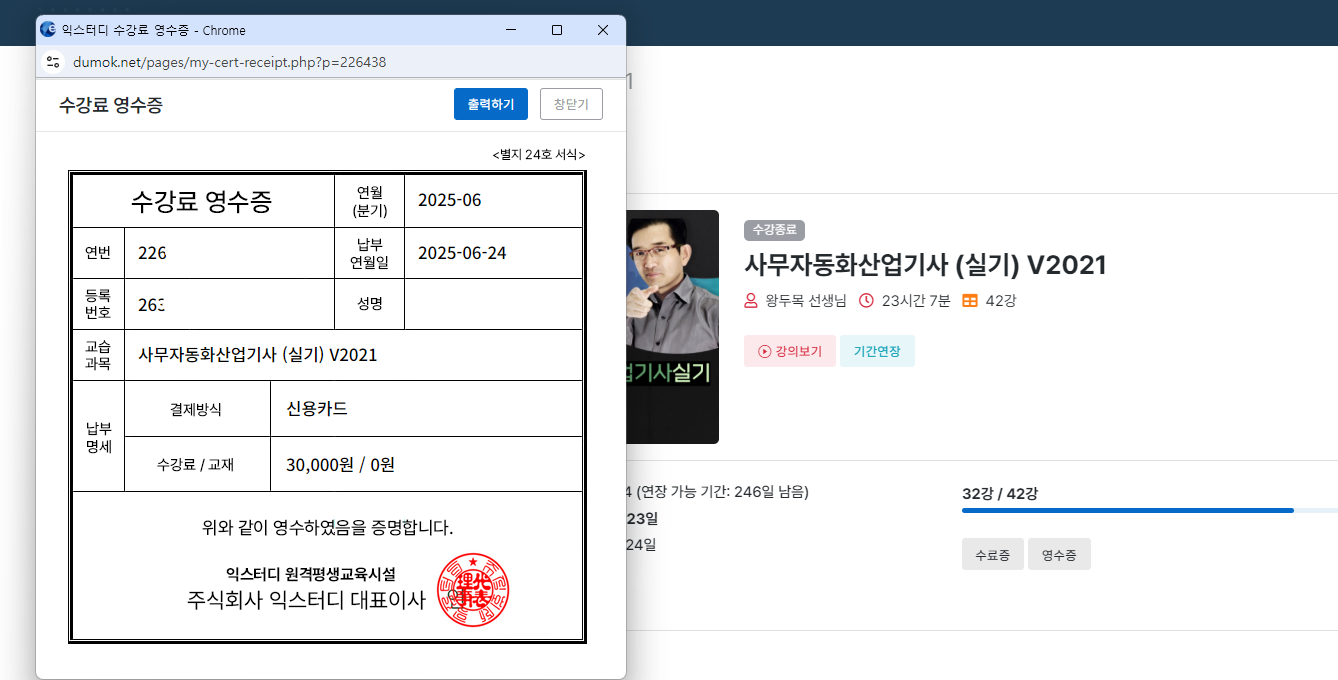Close the receipt popup window with X
Screen dimensions: 1338x680
(x=603, y=30)
